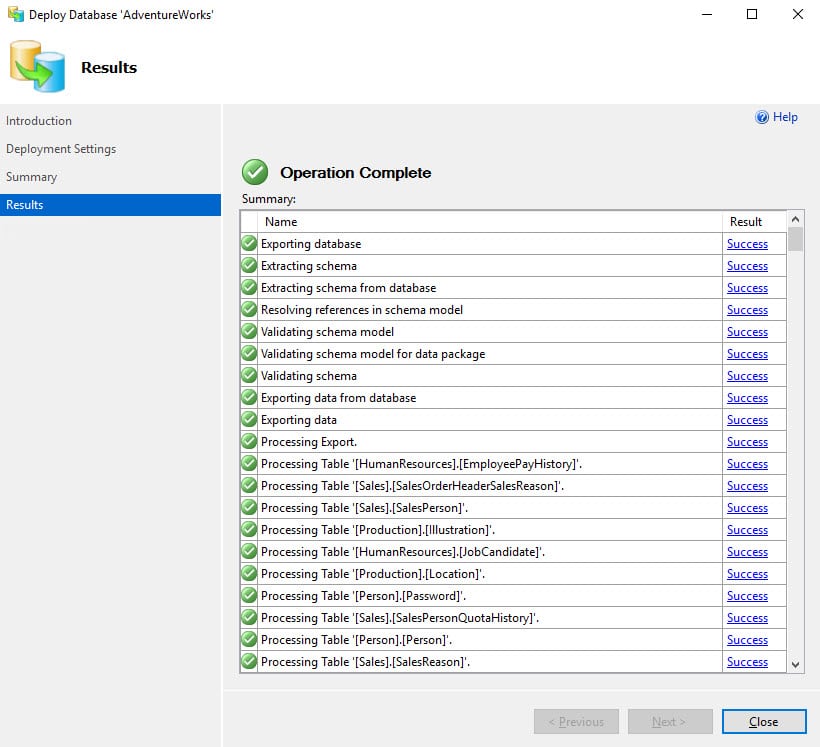Click check icon for Production Illustration table row
820x747 pixels.
point(249,529)
